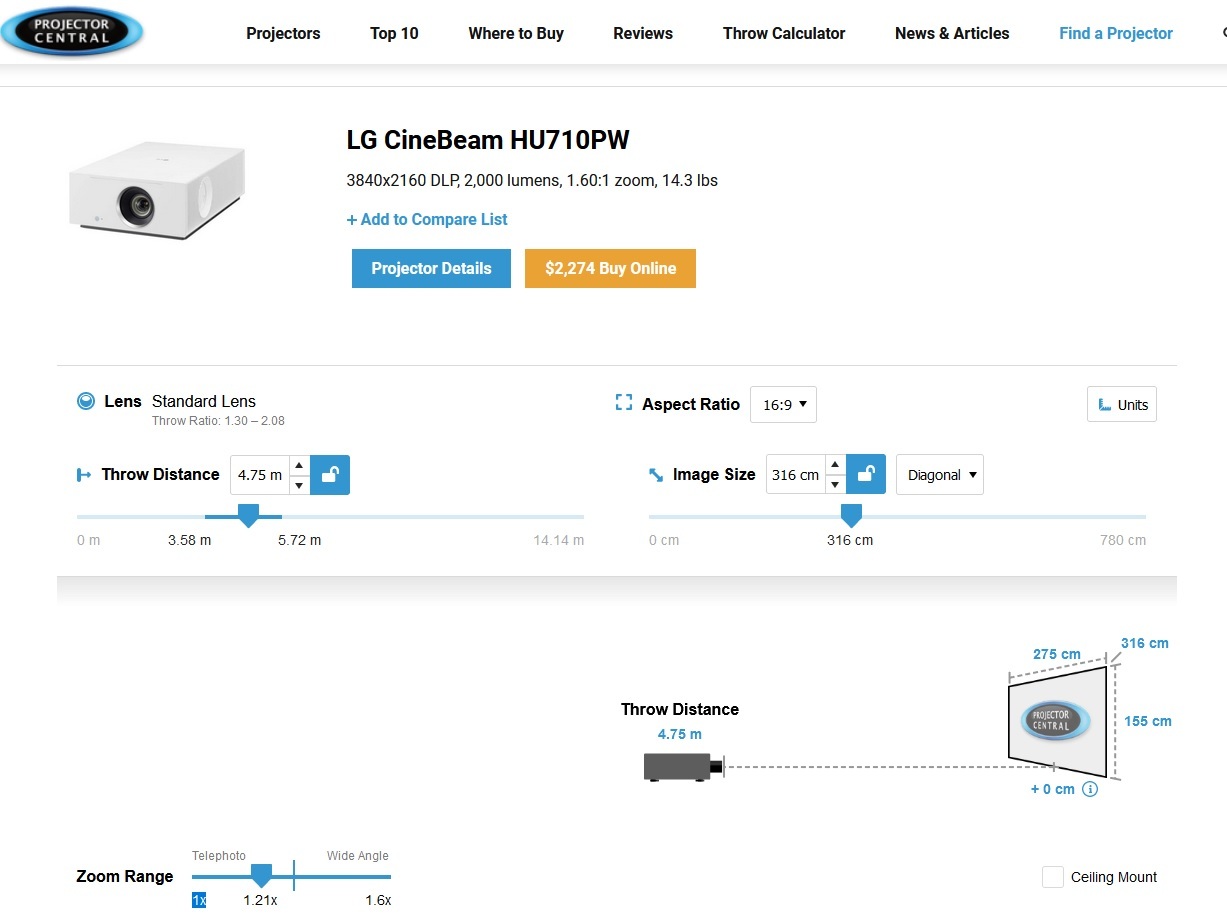
Task: Increase Image Size with up stepper
Action: coord(835,466)
